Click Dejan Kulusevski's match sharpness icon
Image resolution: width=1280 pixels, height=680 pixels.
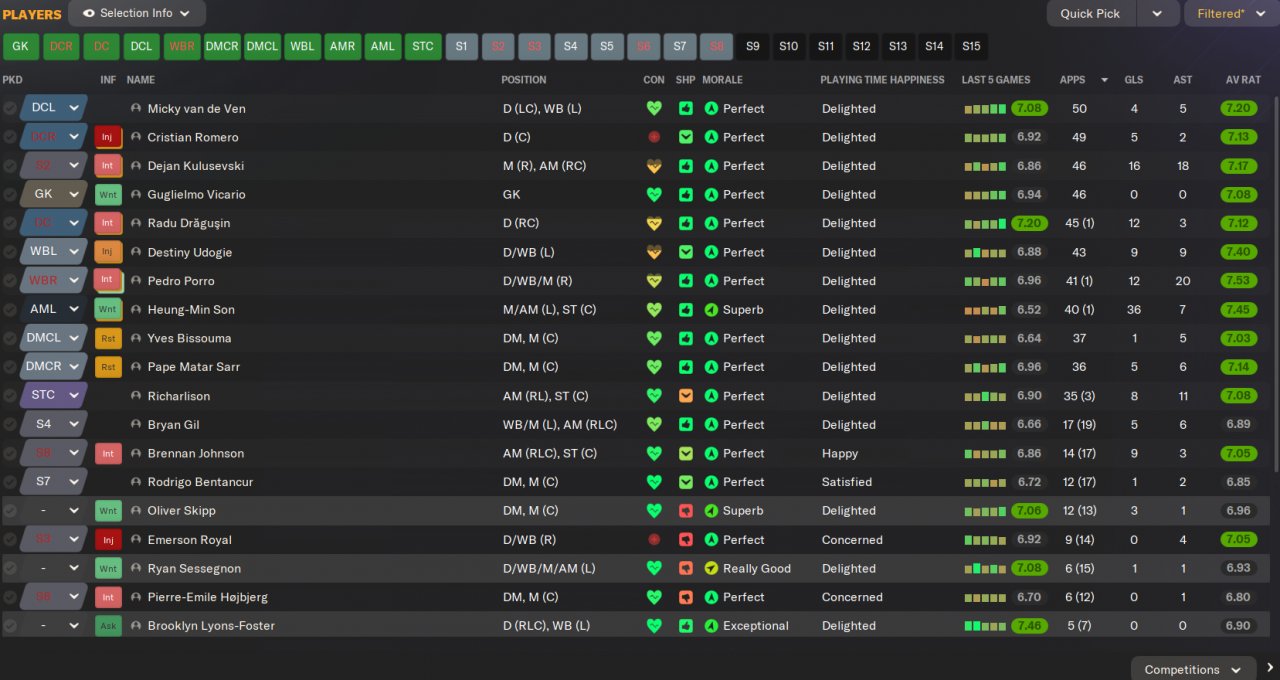(685, 166)
